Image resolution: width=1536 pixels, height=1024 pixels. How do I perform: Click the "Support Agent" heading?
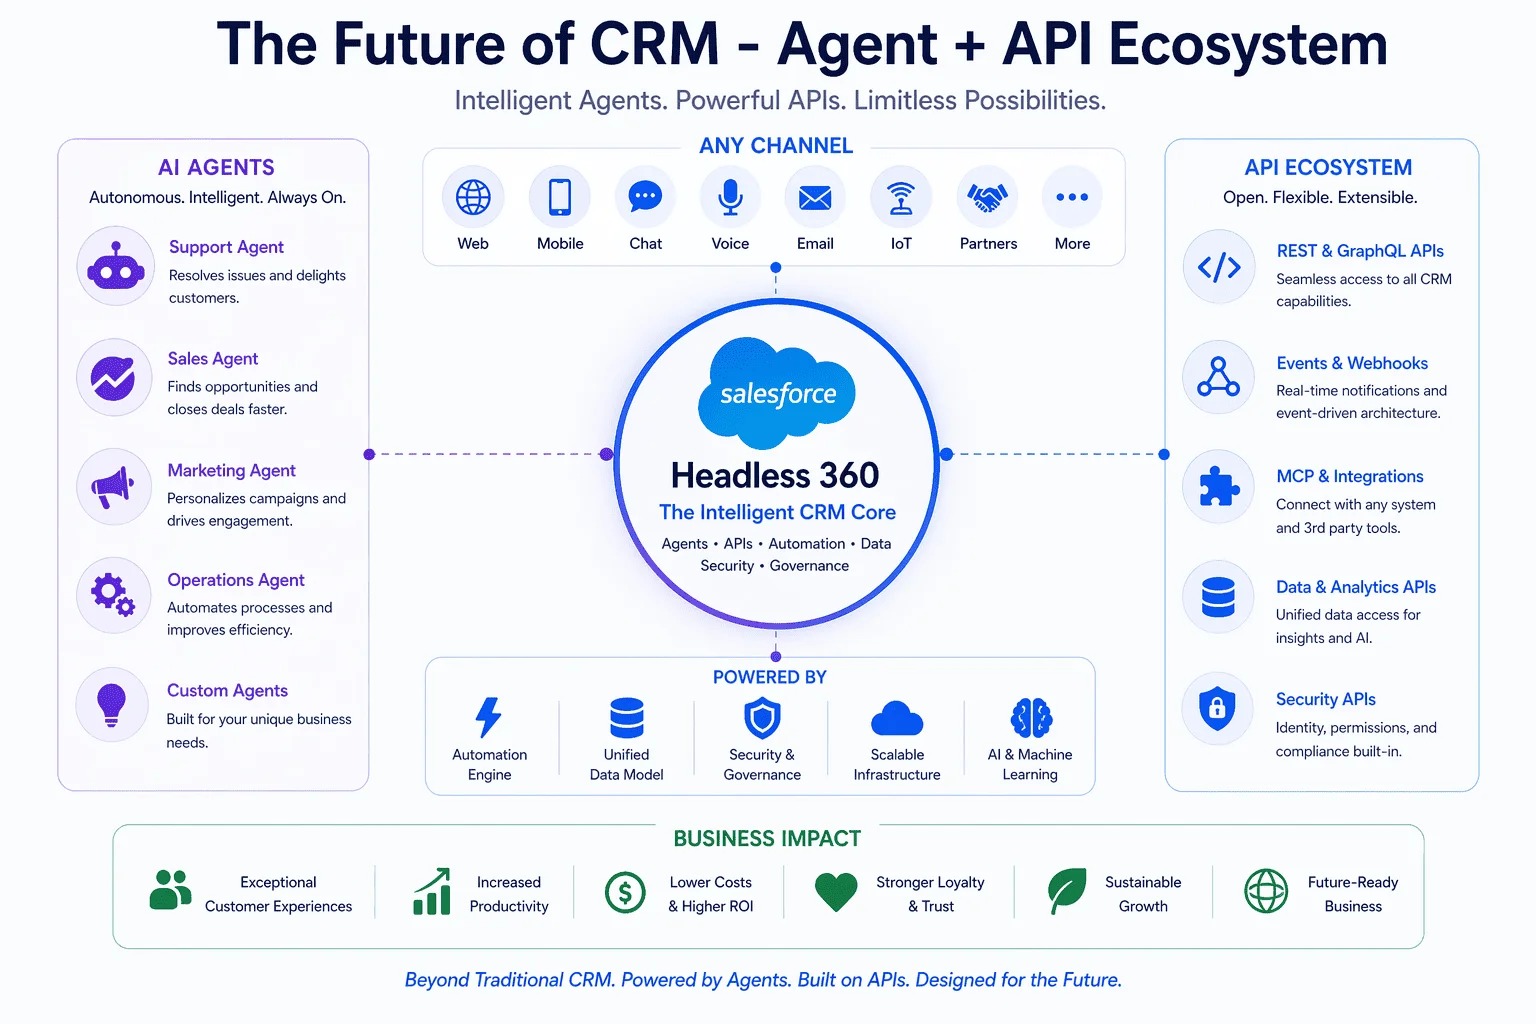(x=226, y=247)
